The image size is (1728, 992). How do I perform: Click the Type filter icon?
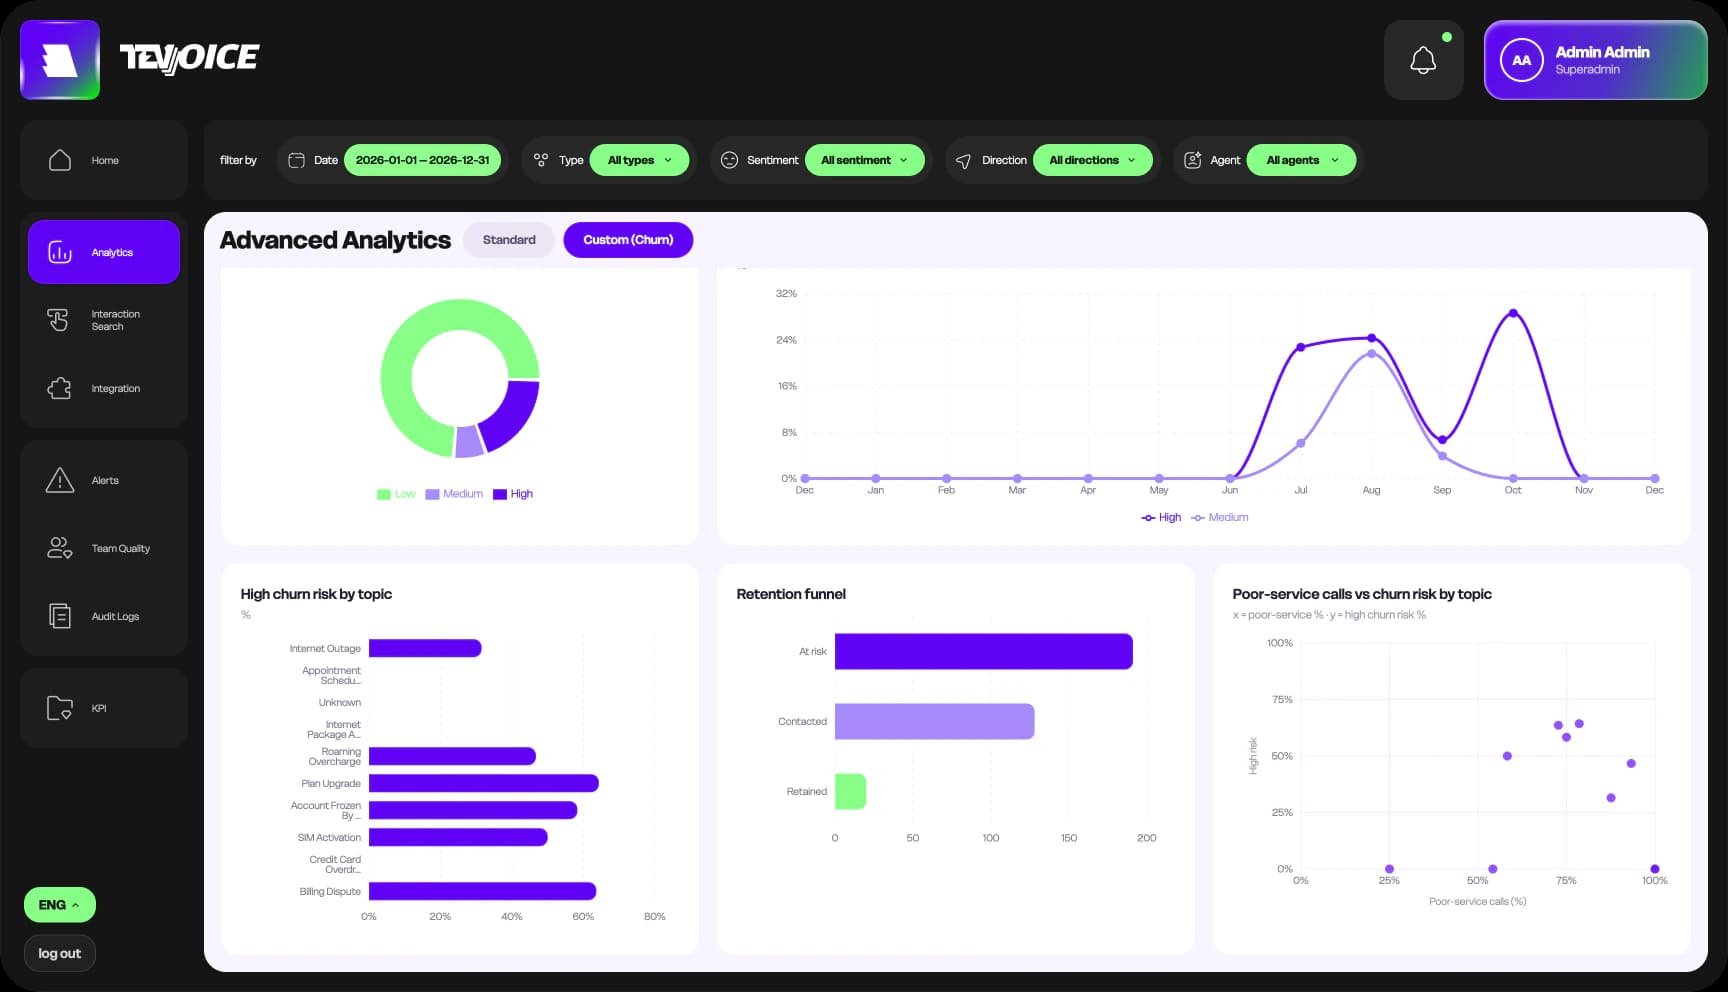(541, 160)
